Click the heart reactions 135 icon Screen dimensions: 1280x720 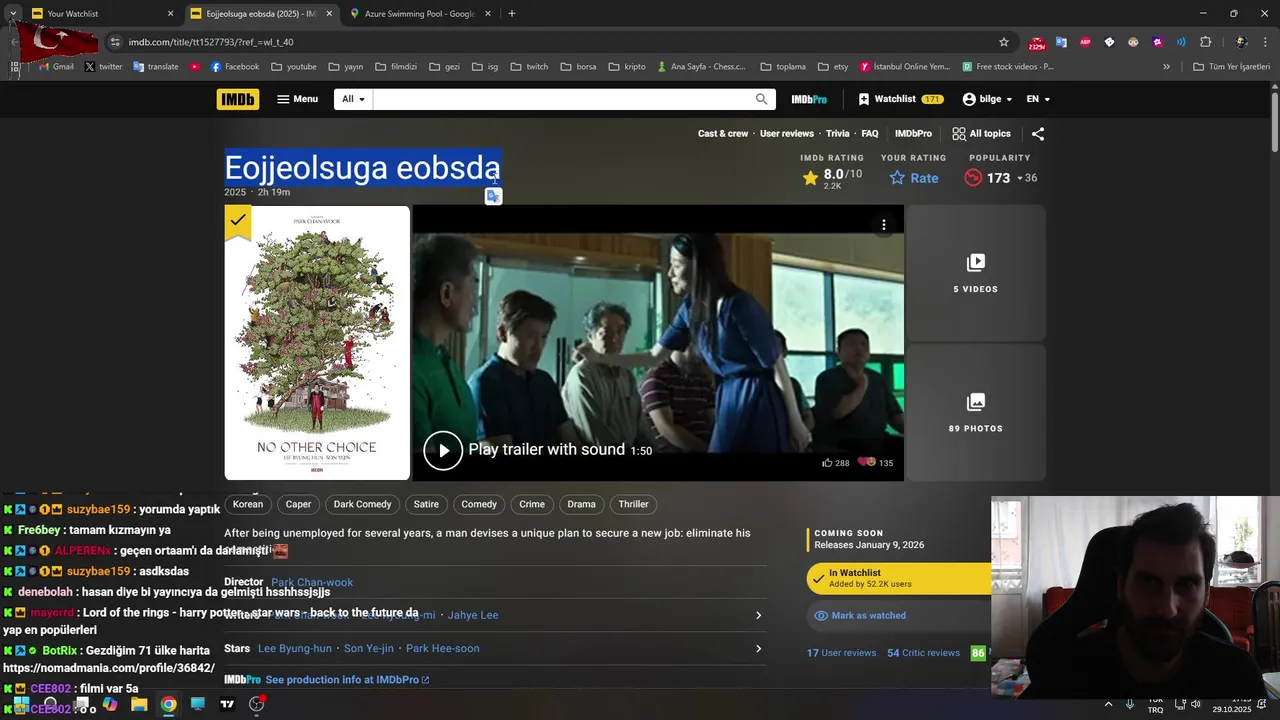point(875,463)
